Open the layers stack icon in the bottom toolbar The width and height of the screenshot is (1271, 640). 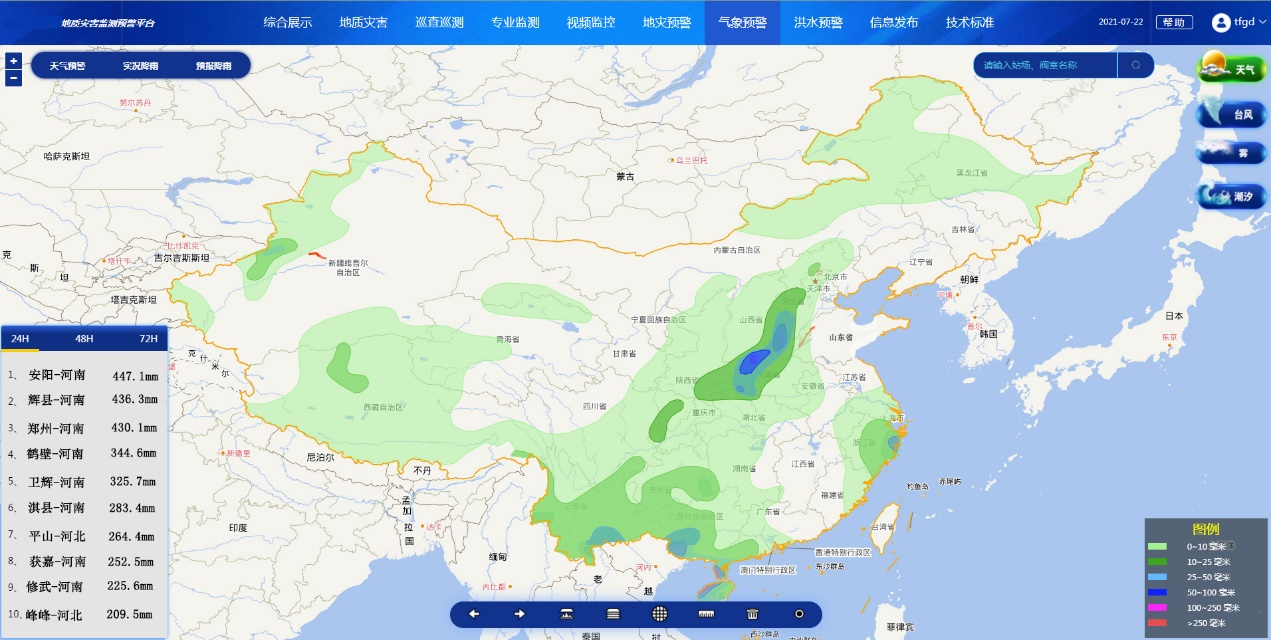click(614, 614)
